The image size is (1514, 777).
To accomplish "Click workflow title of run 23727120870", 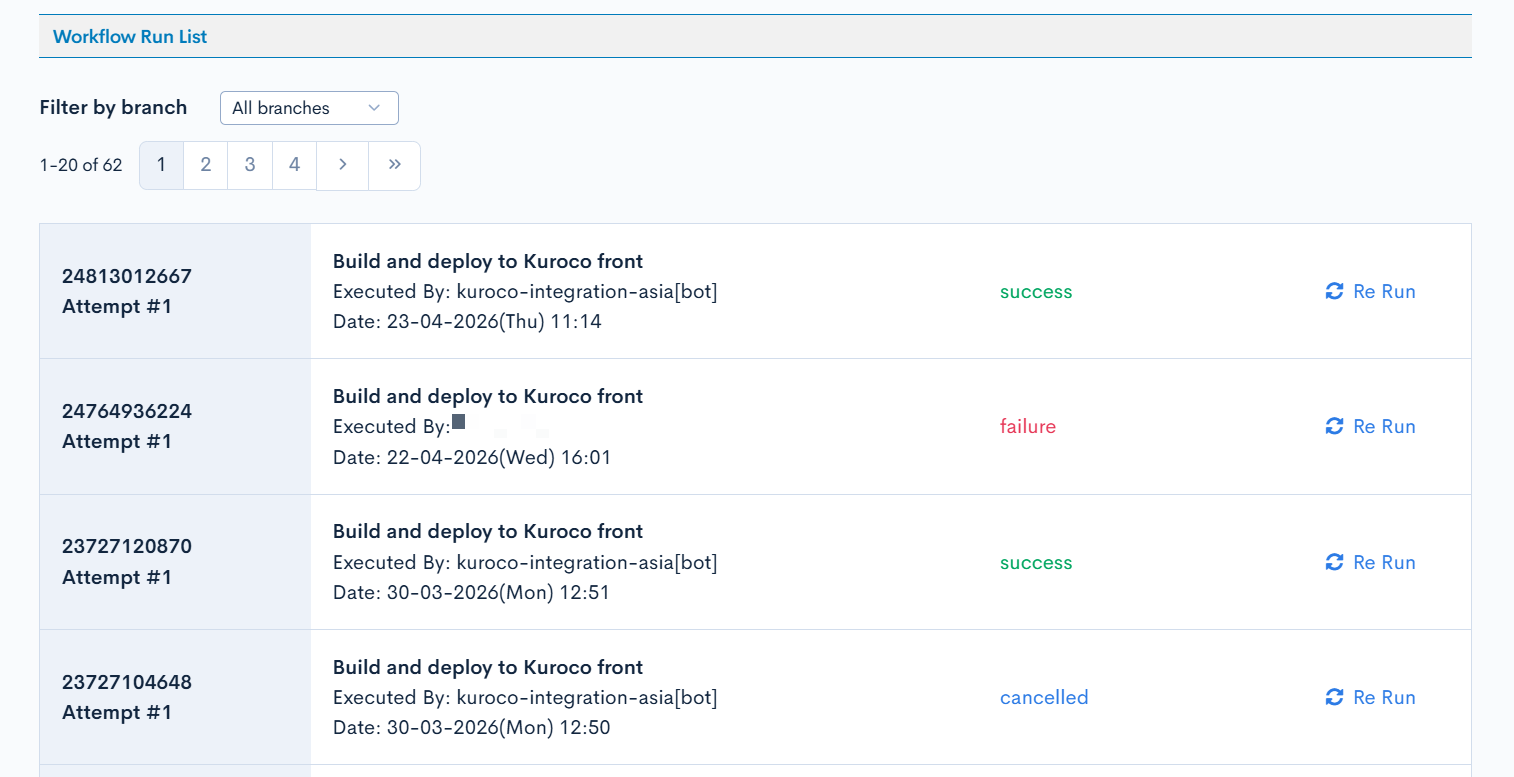I will (x=488, y=531).
